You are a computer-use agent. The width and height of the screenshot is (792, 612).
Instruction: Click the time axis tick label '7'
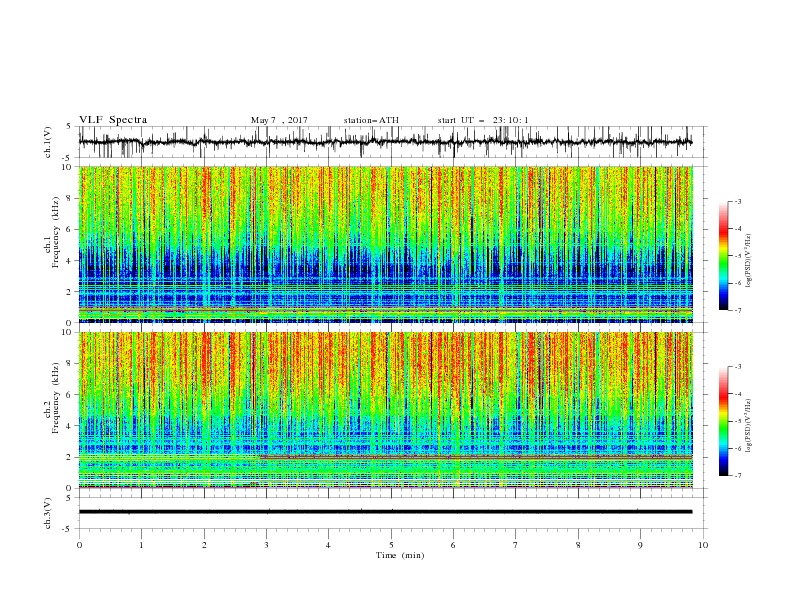pyautogui.click(x=516, y=545)
